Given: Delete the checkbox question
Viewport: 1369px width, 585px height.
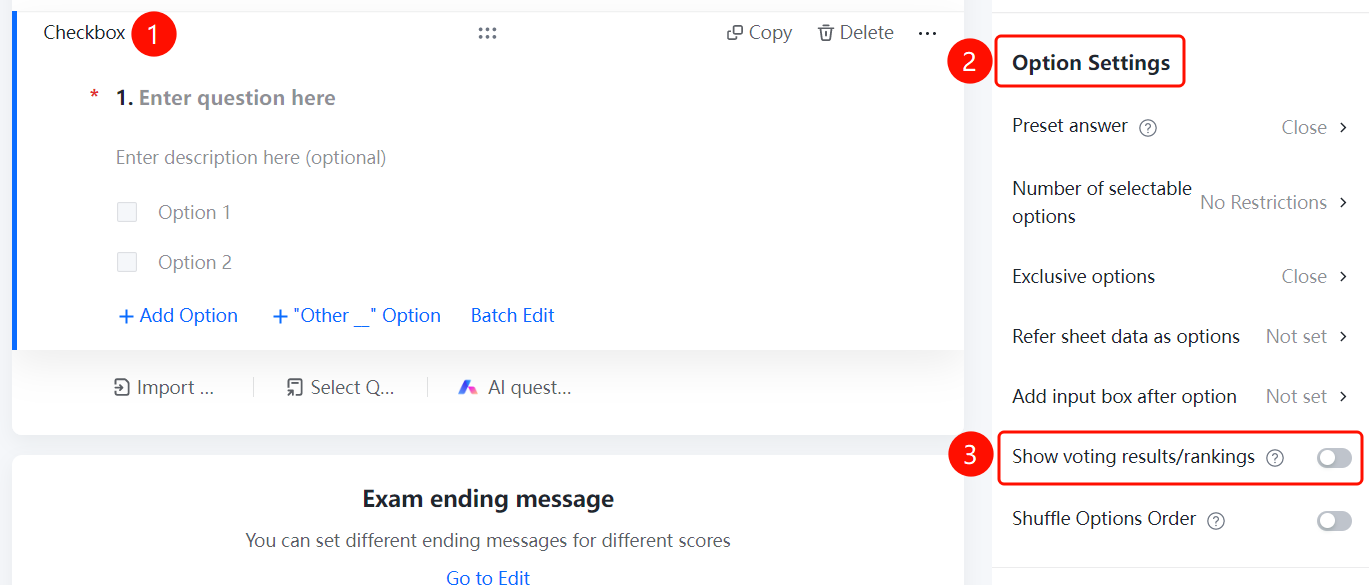Looking at the screenshot, I should 855,33.
